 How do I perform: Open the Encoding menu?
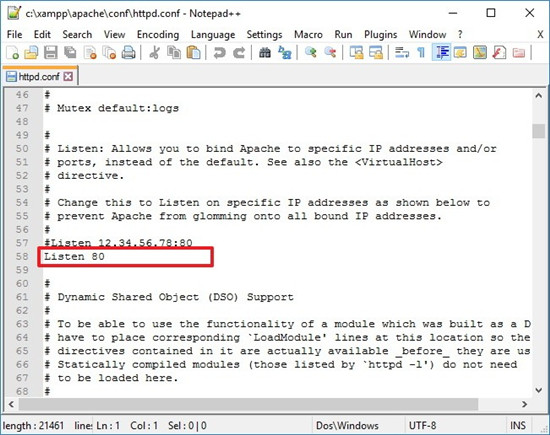(158, 34)
